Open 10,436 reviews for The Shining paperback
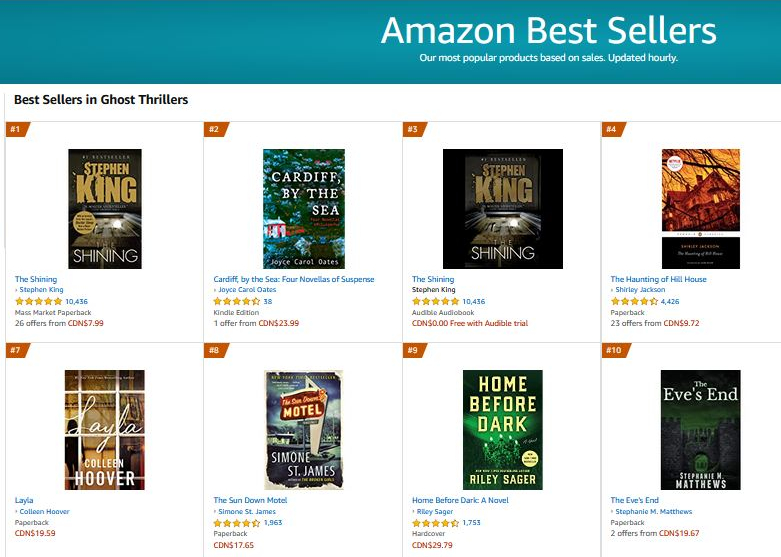 click(x=76, y=301)
